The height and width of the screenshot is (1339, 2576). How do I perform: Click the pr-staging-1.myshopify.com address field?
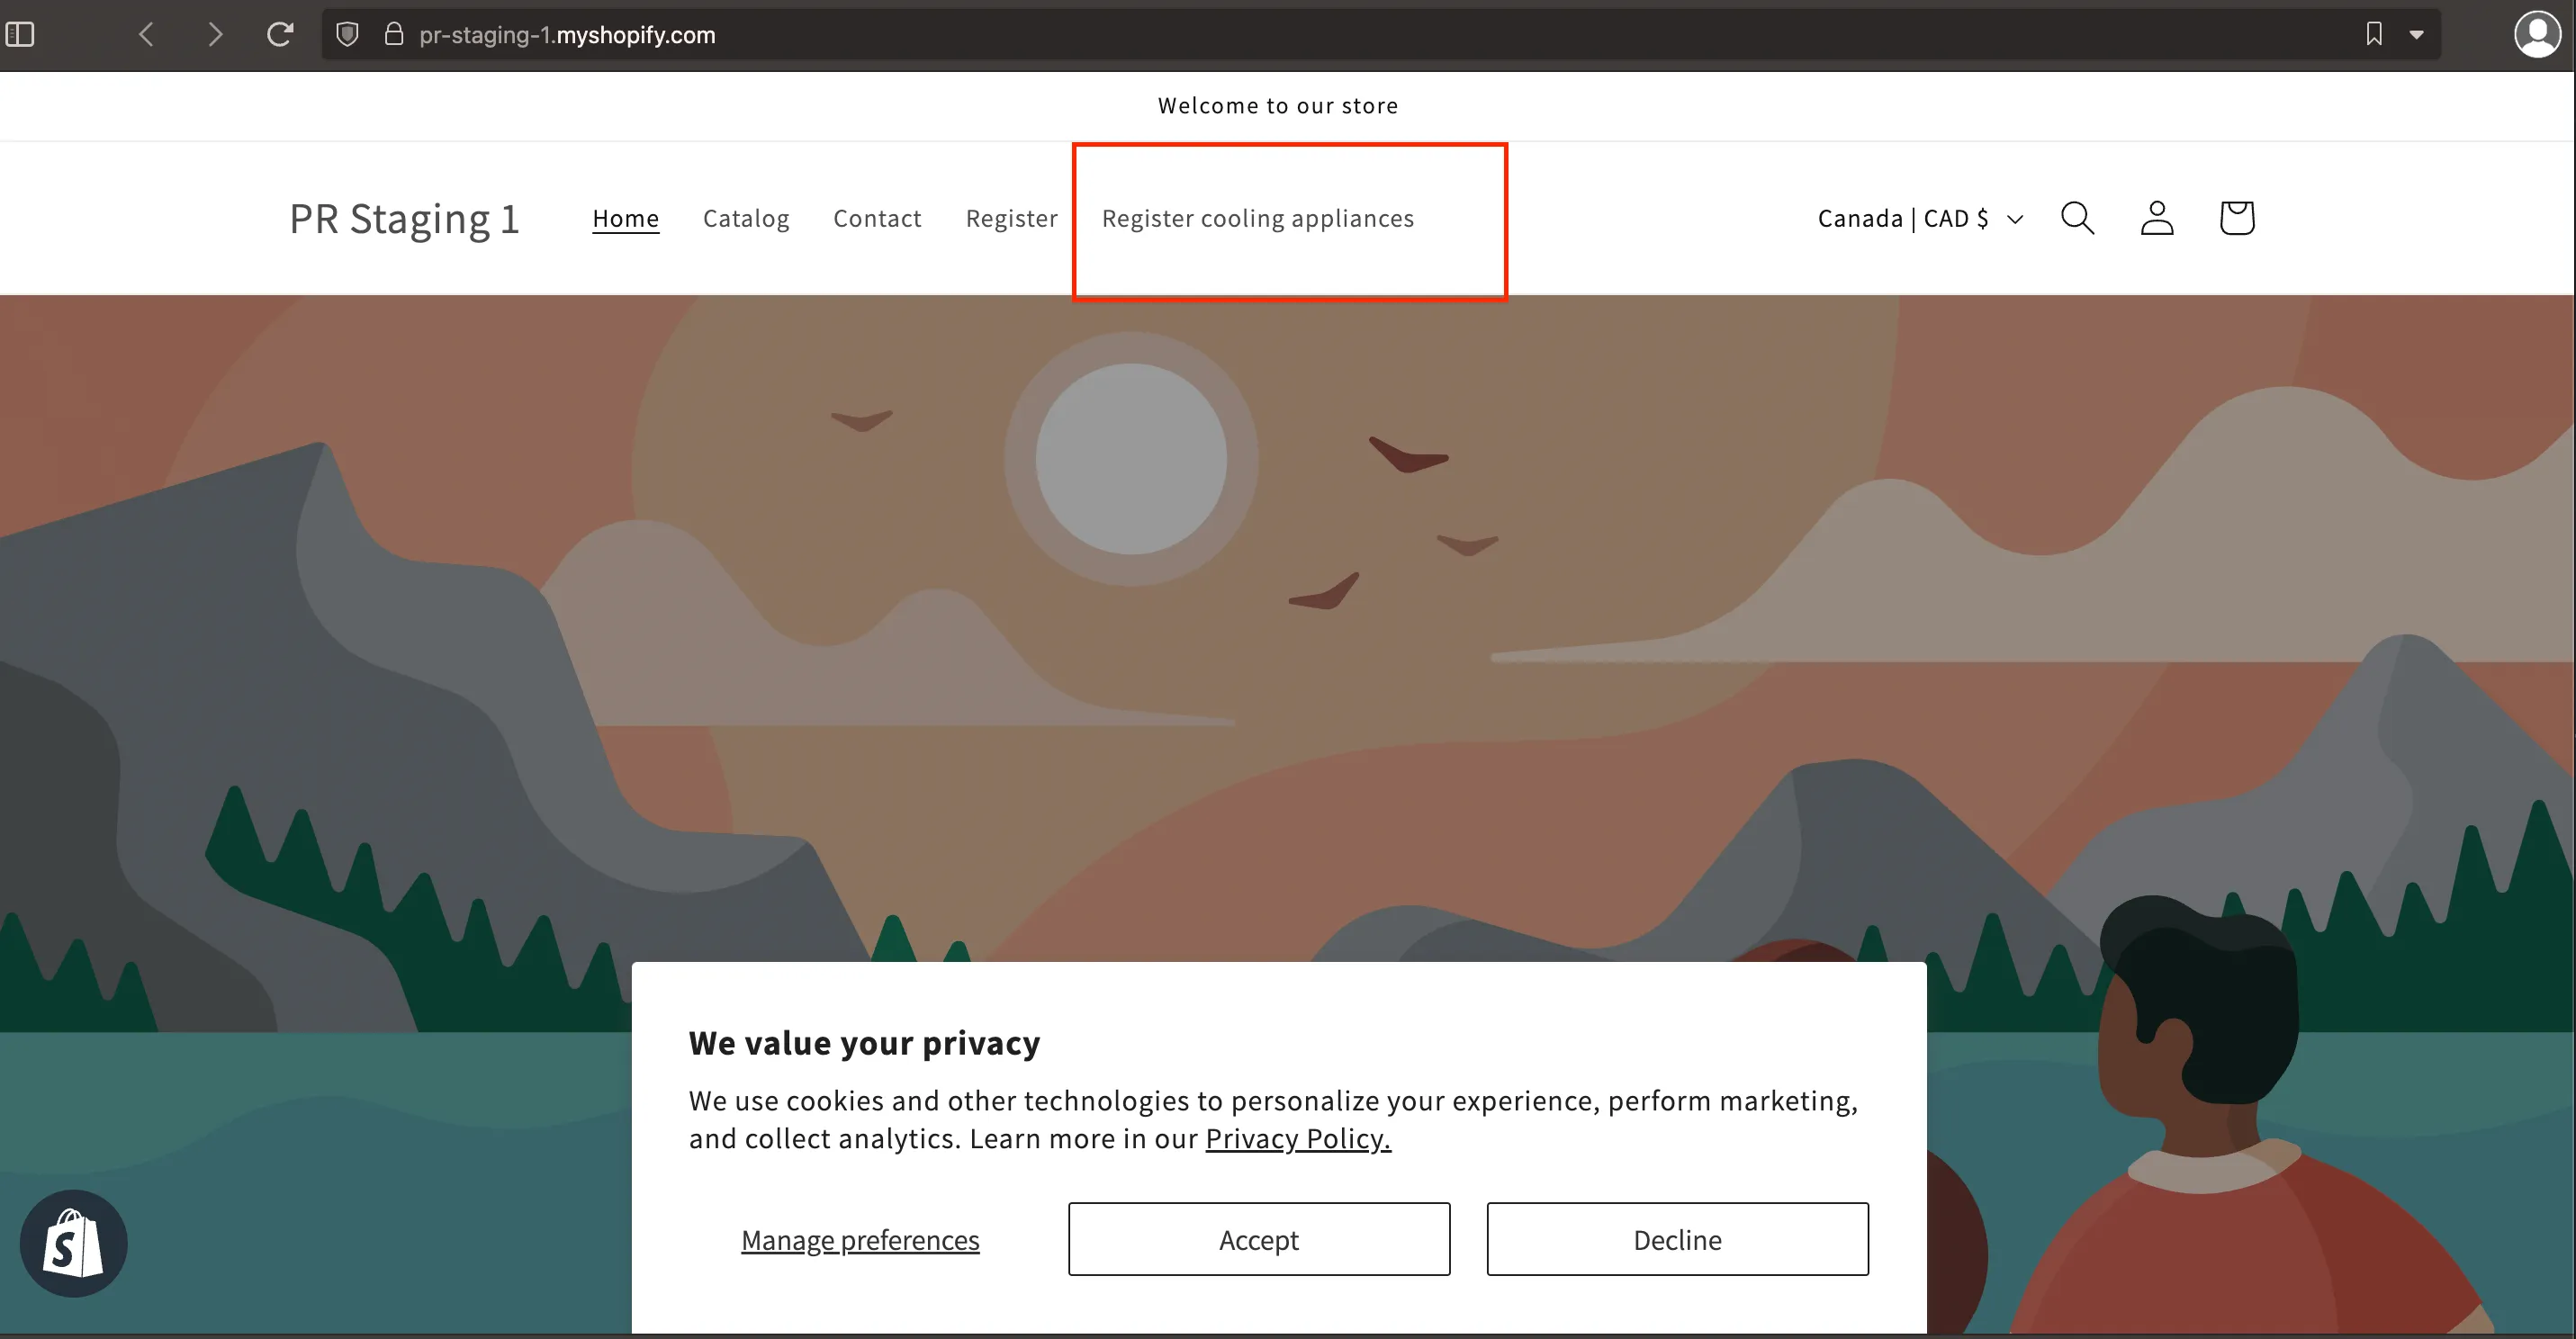(1380, 35)
